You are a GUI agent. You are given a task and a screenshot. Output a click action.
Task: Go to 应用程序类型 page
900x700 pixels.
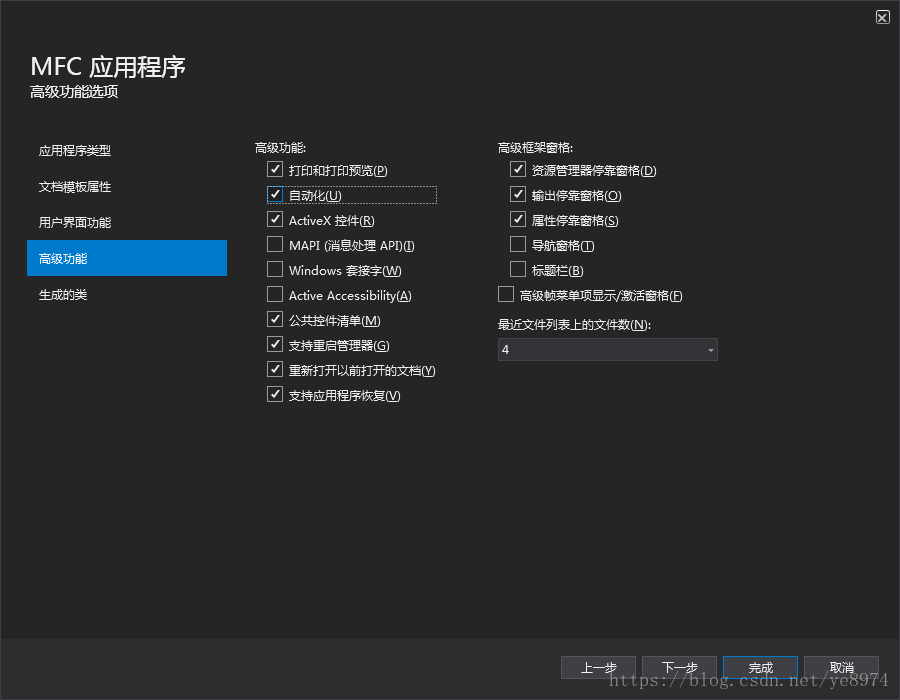click(x=127, y=150)
